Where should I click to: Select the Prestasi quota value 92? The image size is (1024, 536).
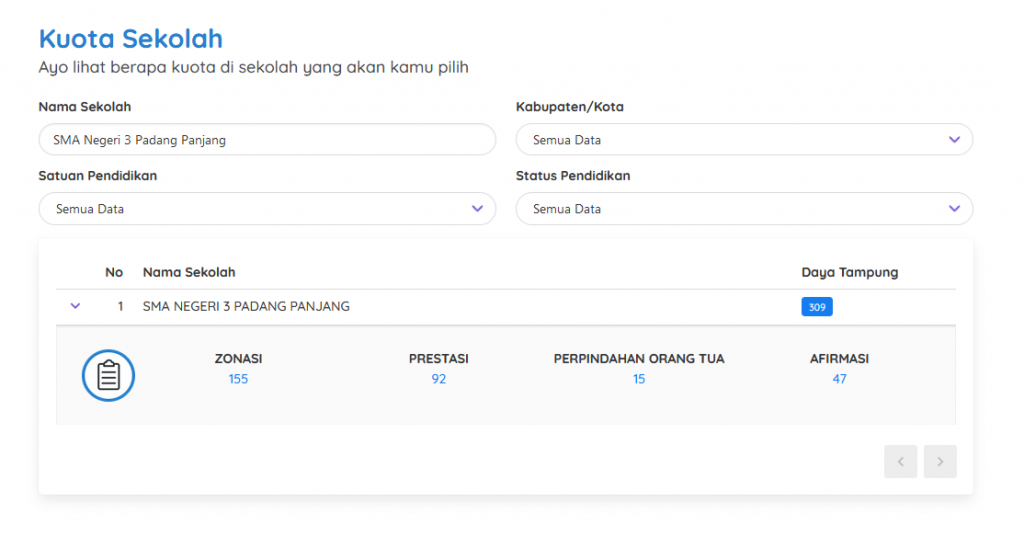pyautogui.click(x=438, y=379)
